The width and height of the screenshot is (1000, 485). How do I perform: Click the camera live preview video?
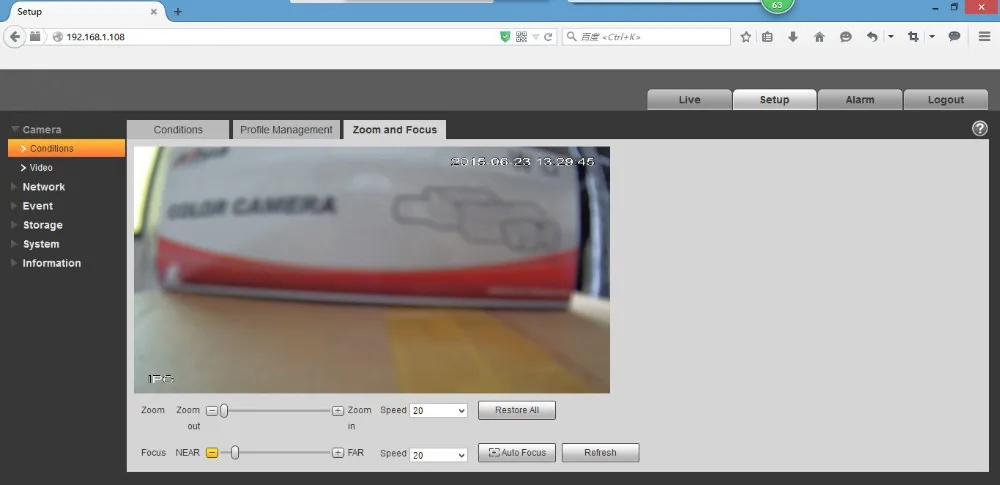(372, 270)
